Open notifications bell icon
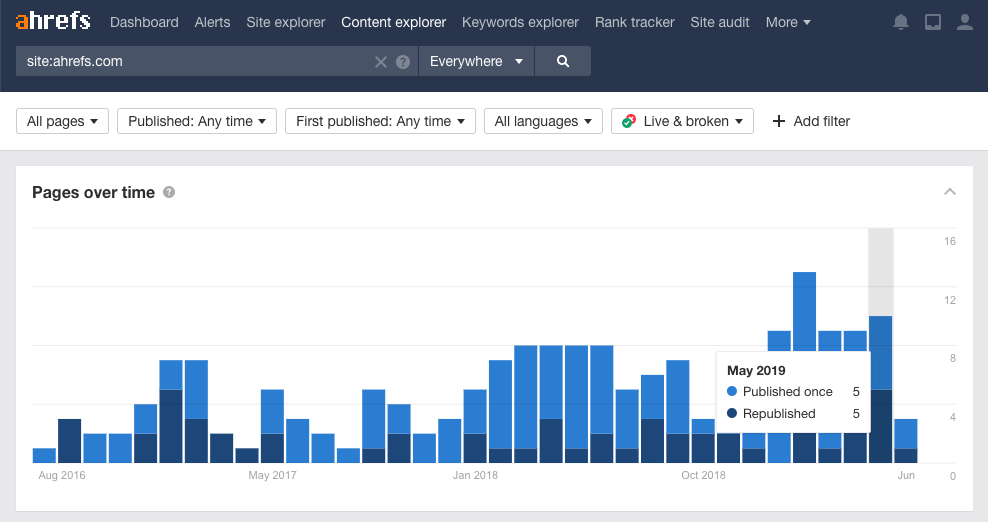This screenshot has height=522, width=988. coord(900,23)
